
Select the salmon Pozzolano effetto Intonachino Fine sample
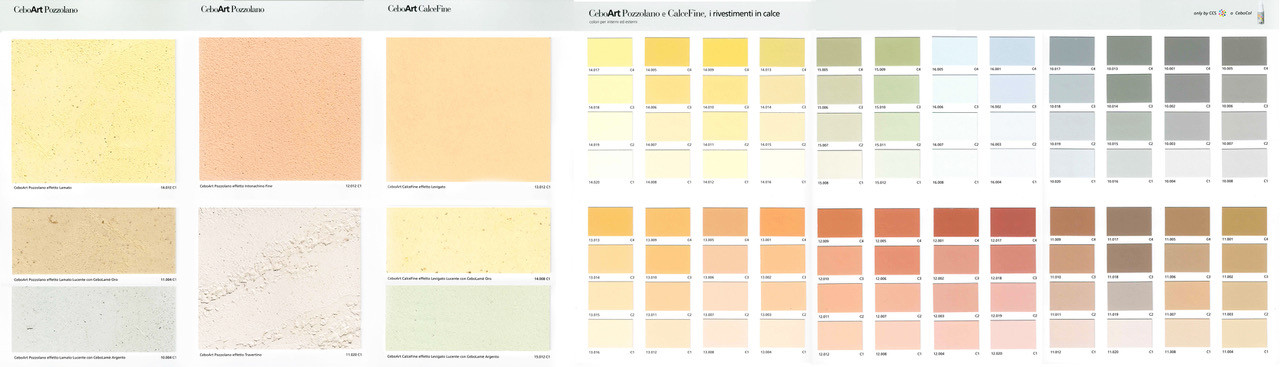point(281,110)
